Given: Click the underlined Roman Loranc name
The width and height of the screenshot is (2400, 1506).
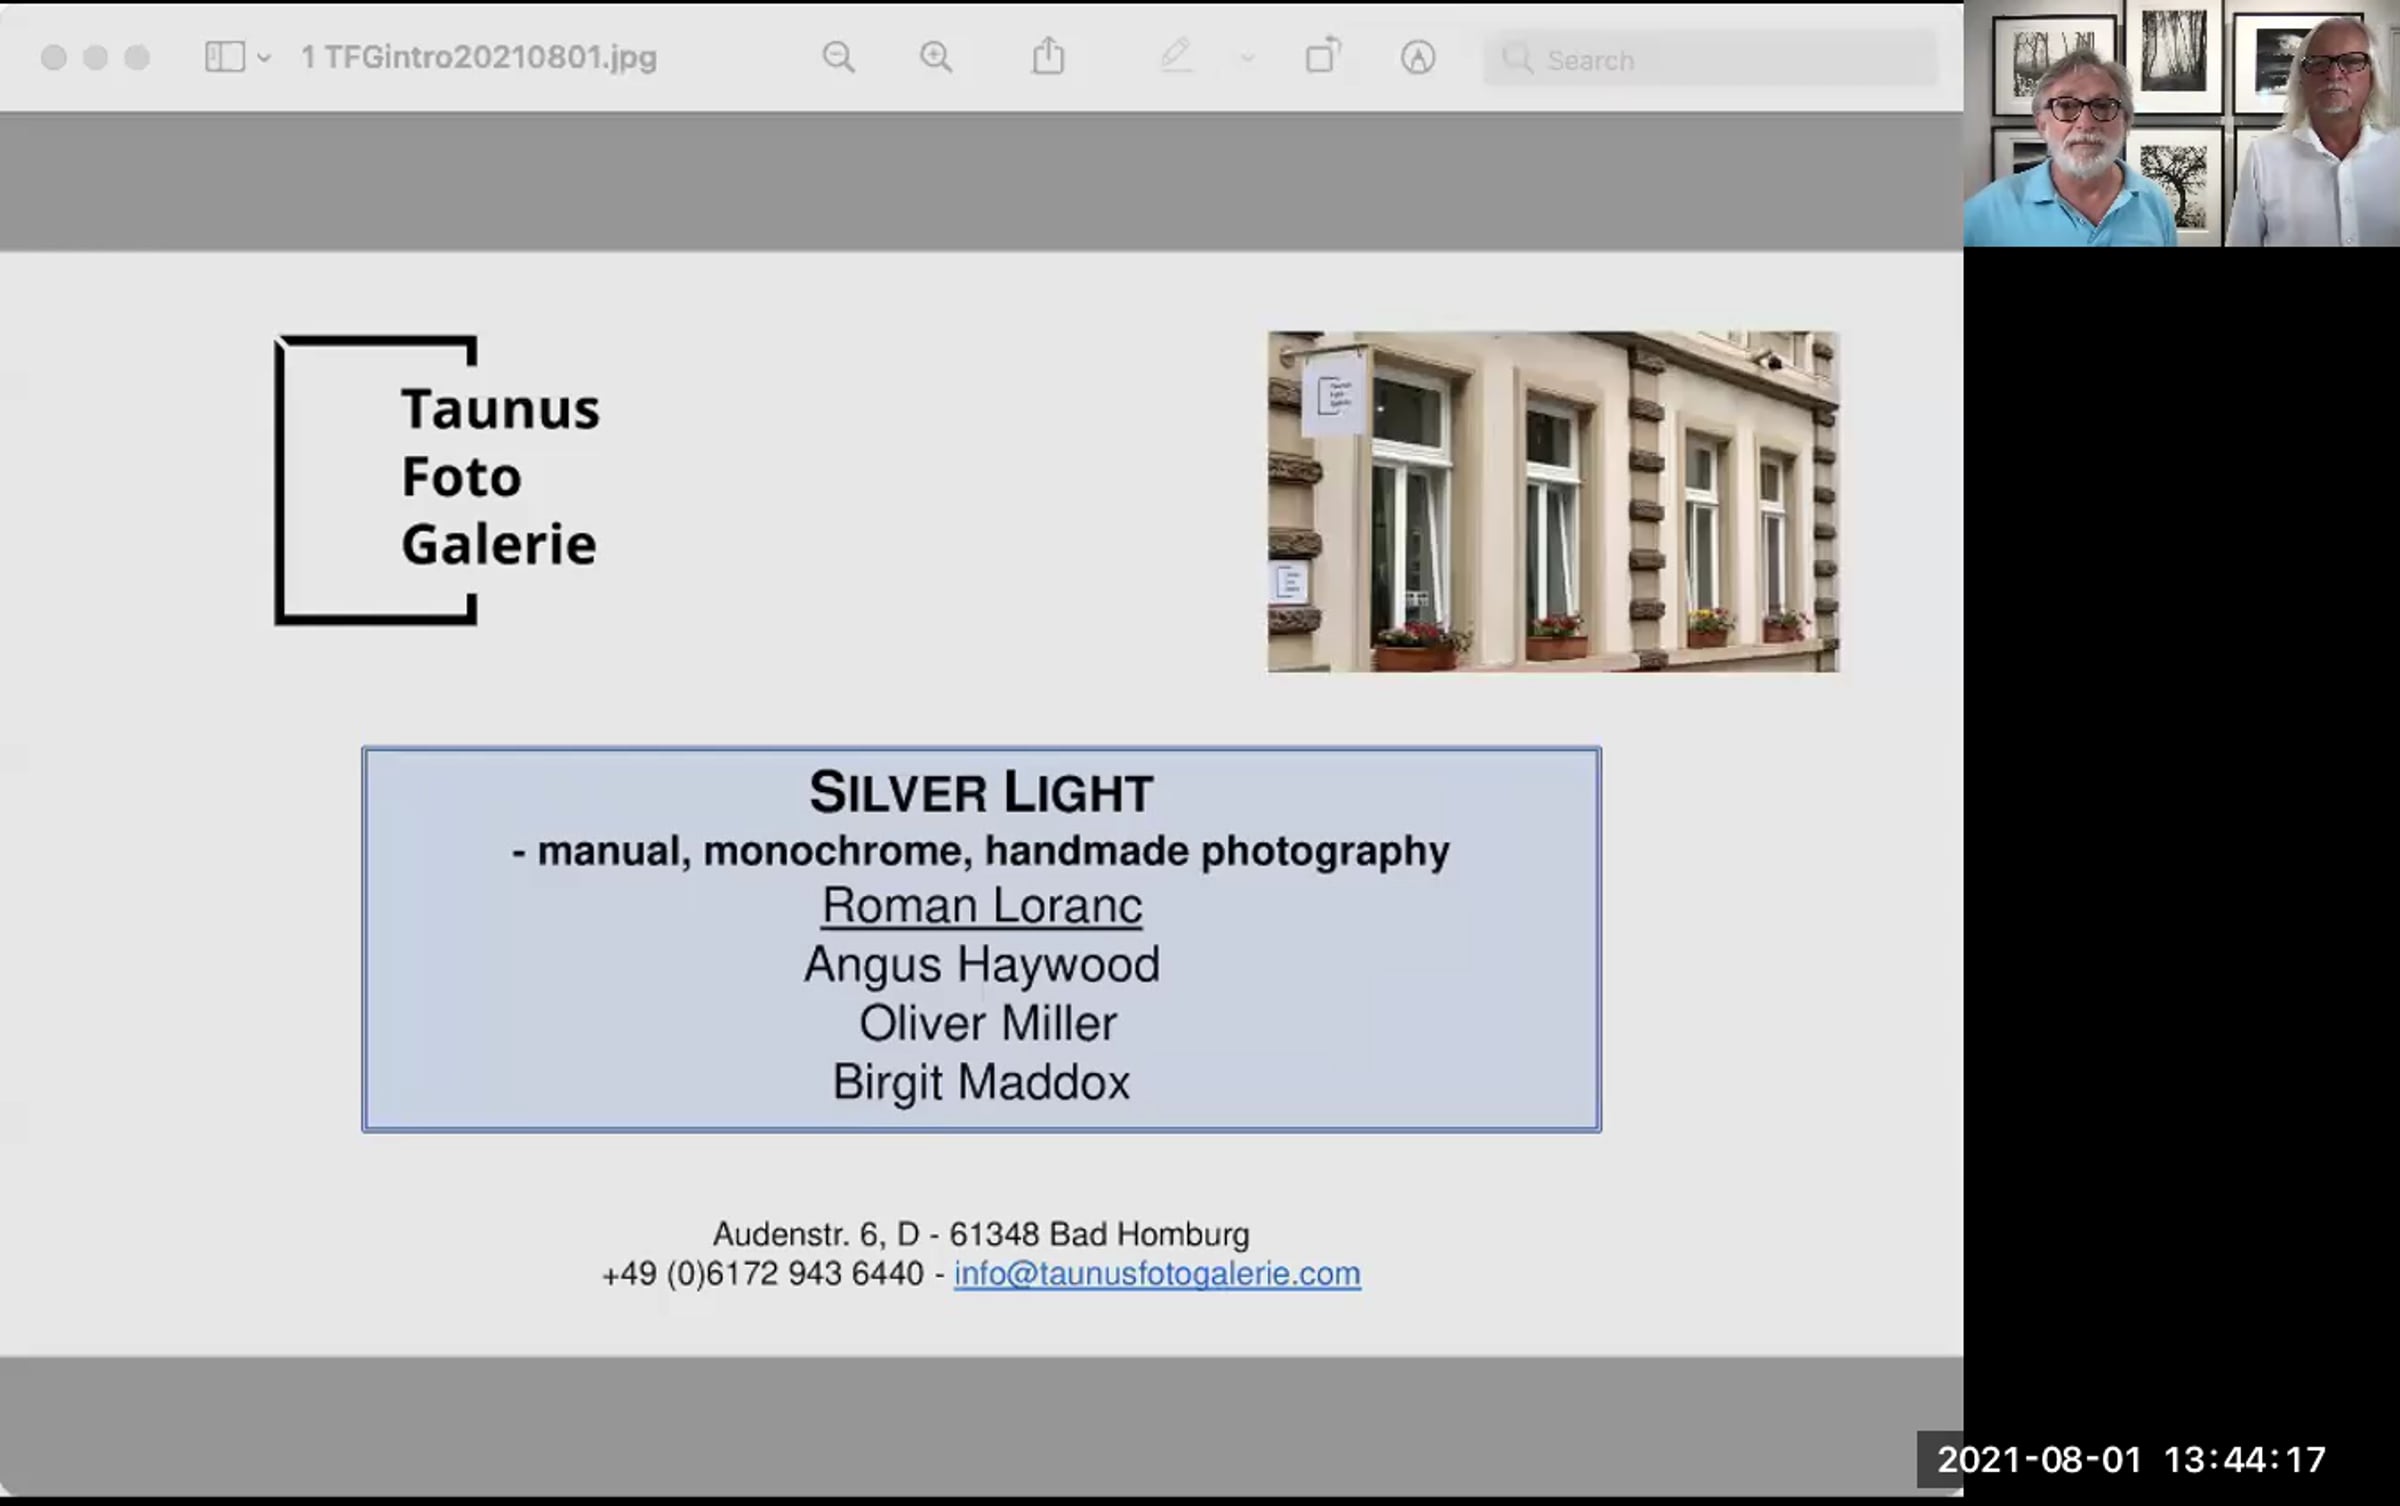Looking at the screenshot, I should pos(982,906).
